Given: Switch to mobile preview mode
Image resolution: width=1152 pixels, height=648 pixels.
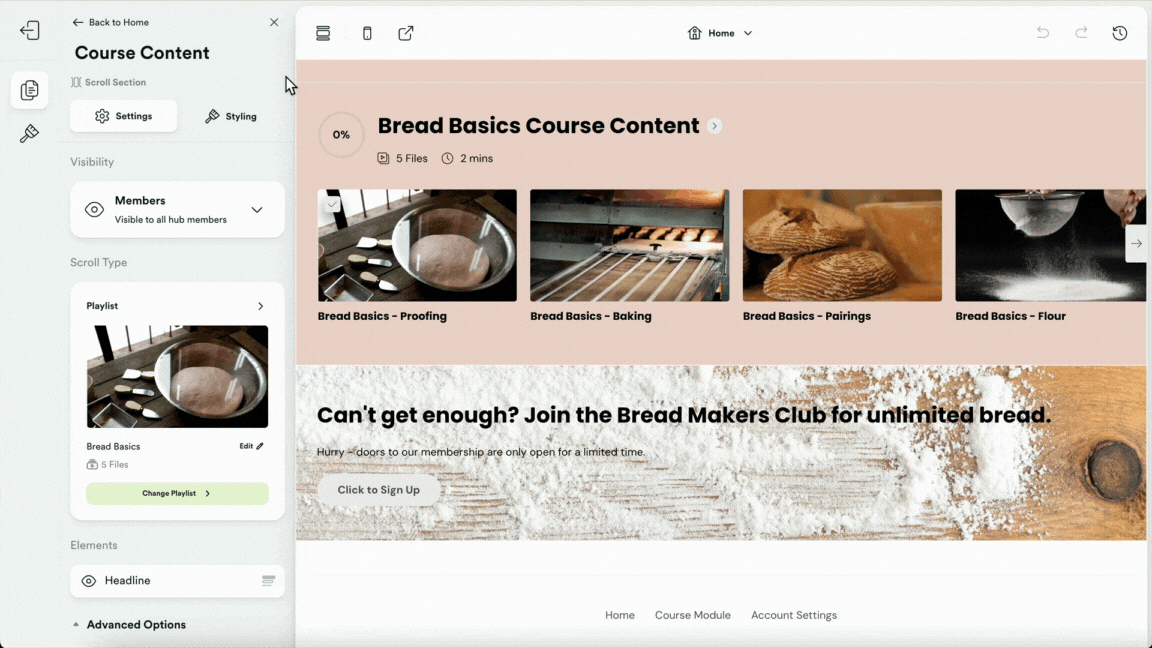Looking at the screenshot, I should [x=367, y=32].
